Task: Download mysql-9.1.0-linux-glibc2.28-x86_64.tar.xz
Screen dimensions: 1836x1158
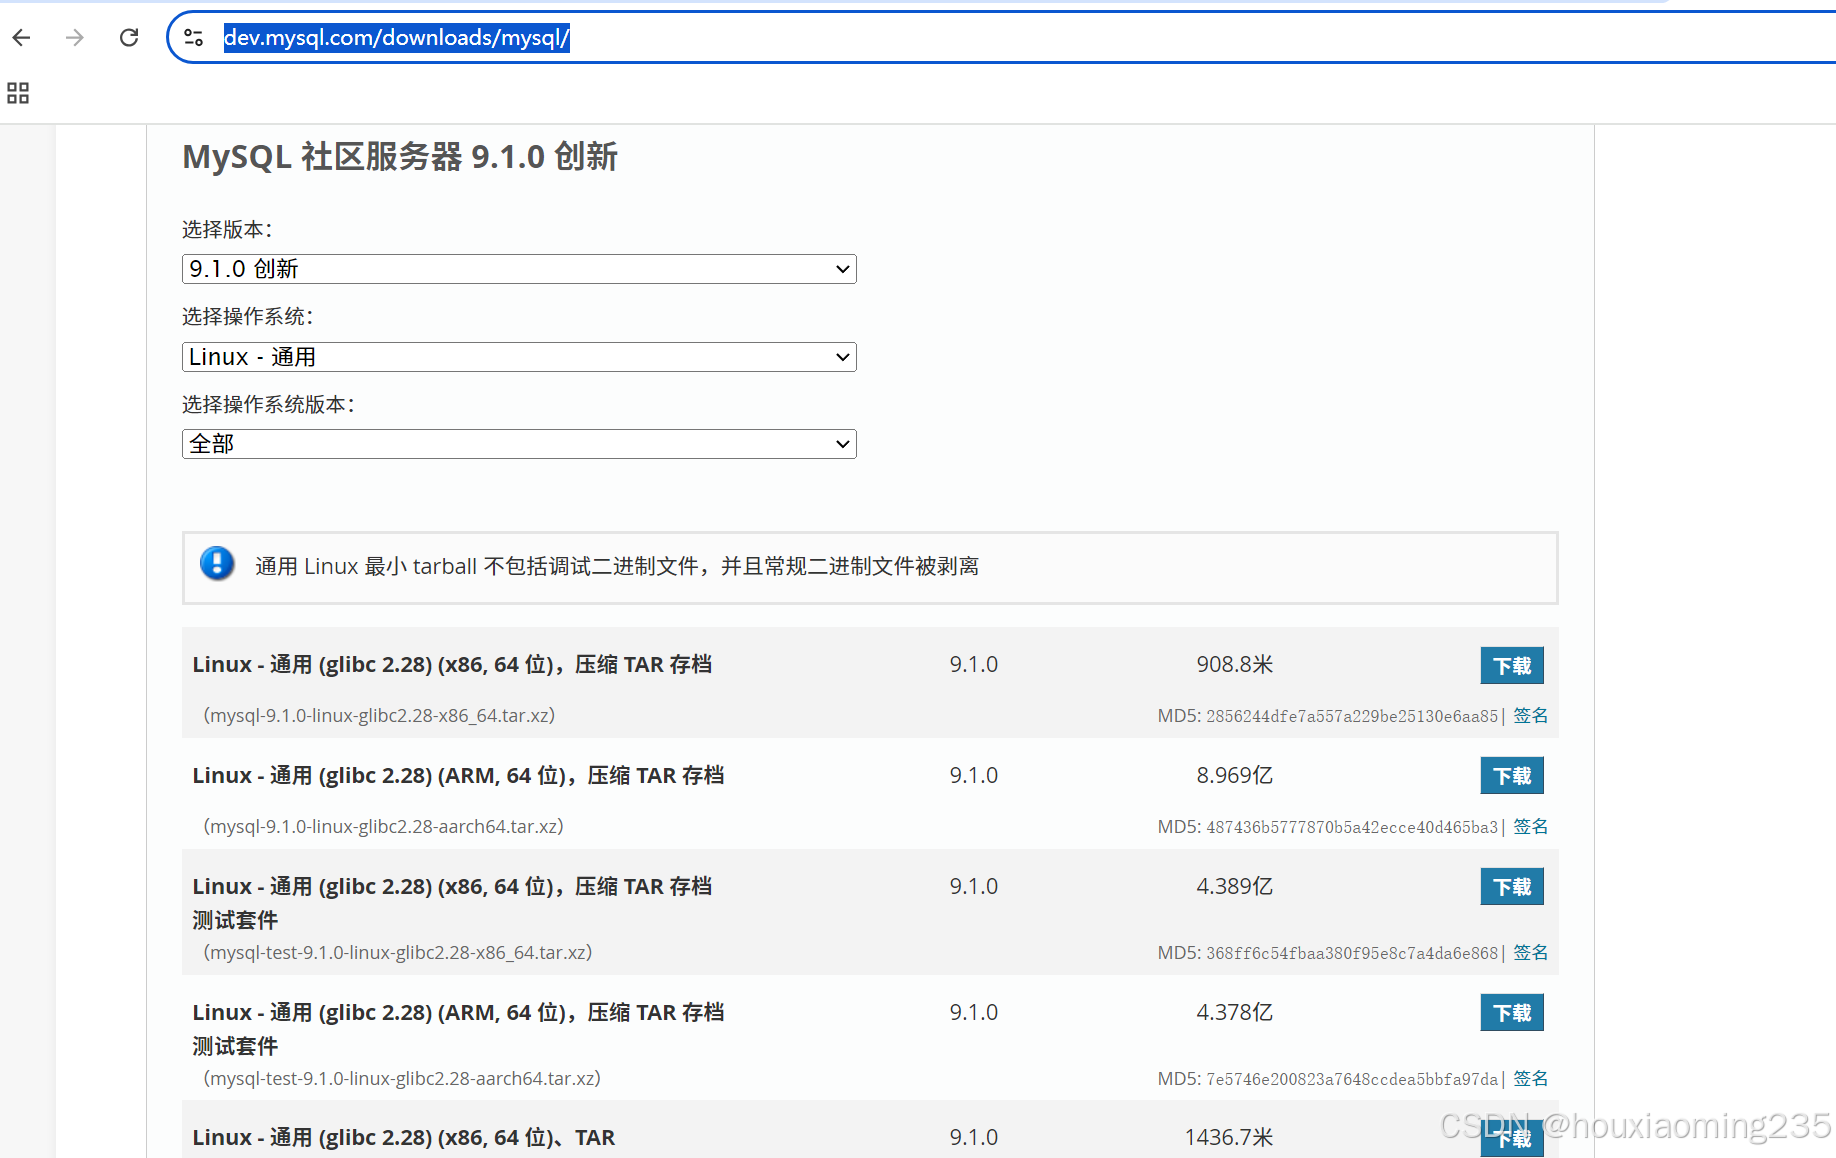Action: [x=1512, y=665]
